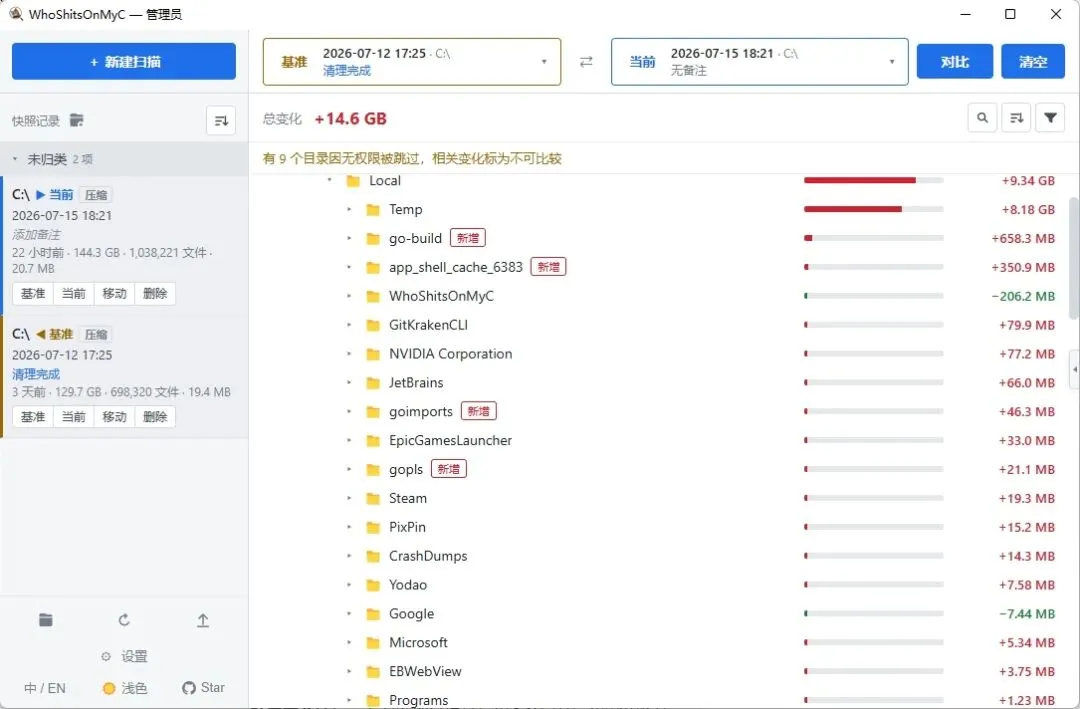Set 2026-07-12 snapshot as 当前
This screenshot has width=1080, height=709.
(74, 417)
